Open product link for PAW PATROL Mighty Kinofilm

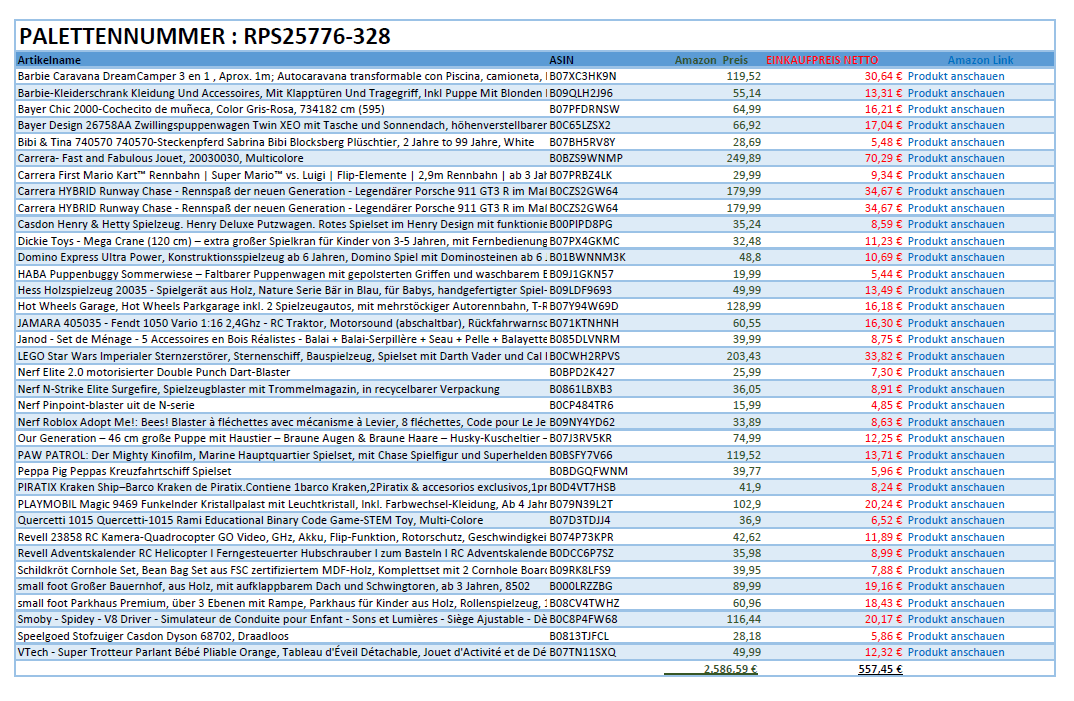click(x=955, y=455)
